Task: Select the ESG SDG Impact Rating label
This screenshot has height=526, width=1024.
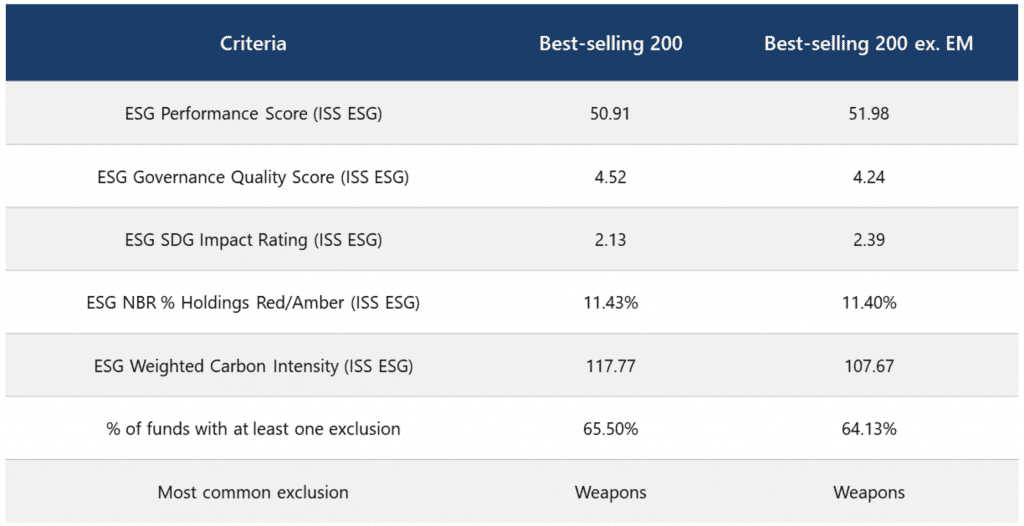Action: pyautogui.click(x=253, y=240)
